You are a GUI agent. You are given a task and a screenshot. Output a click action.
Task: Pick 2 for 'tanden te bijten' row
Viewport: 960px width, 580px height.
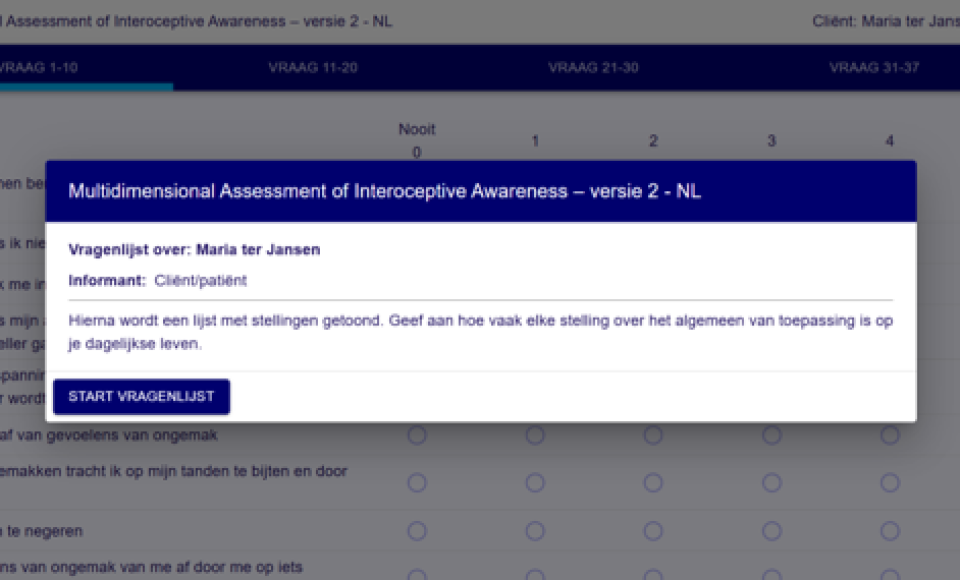pos(653,483)
